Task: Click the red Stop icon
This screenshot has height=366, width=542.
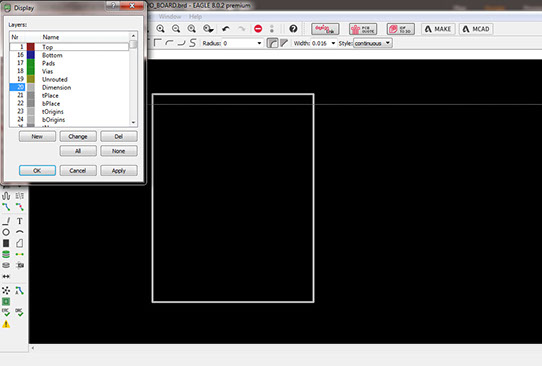Action: (x=258, y=29)
